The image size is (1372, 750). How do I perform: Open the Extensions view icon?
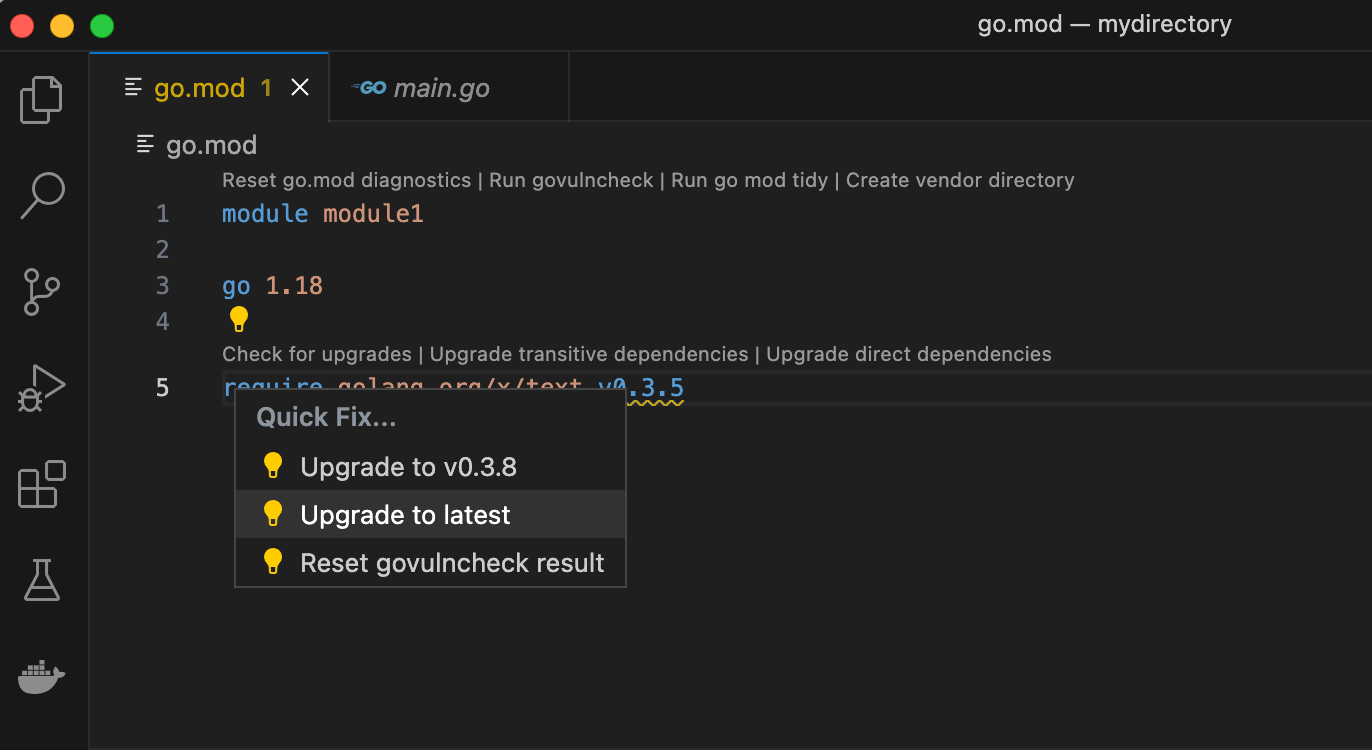(41, 484)
